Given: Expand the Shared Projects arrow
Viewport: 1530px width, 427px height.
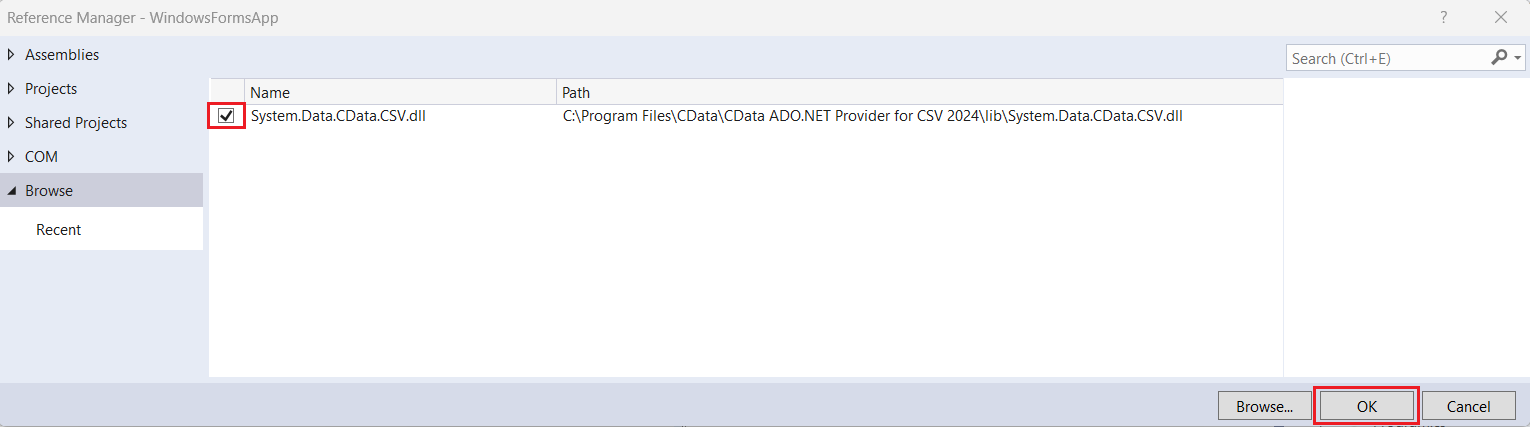Looking at the screenshot, I should click(x=11, y=123).
